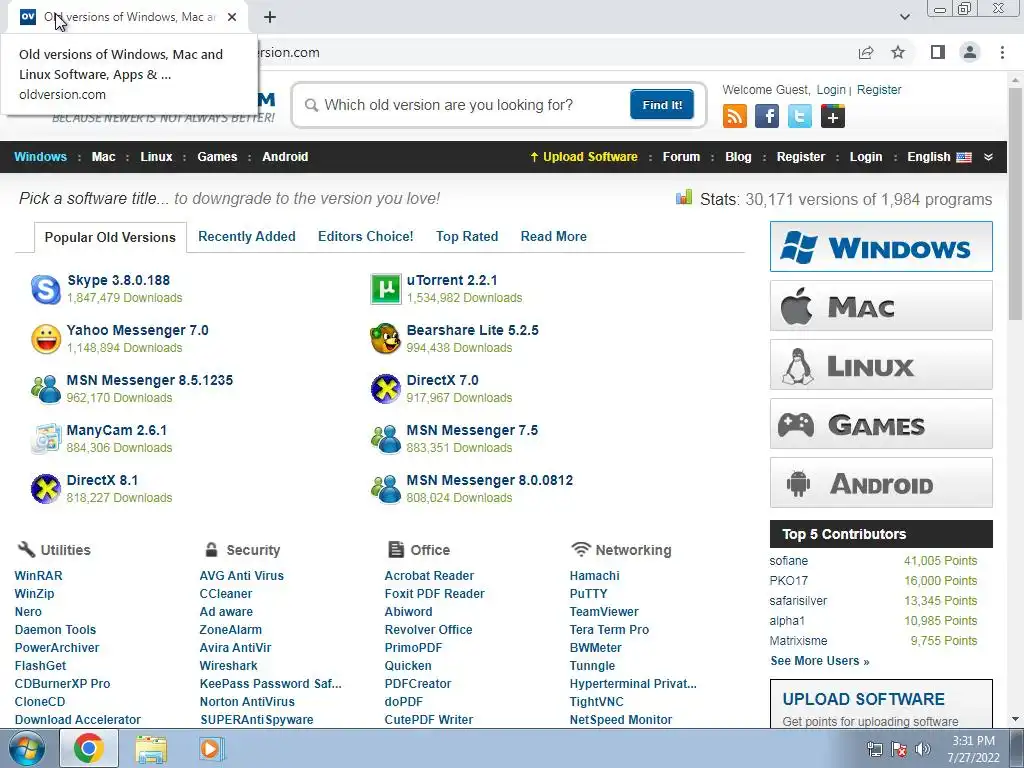1024x768 pixels.
Task: Click the large Games platform button
Action: click(881, 424)
